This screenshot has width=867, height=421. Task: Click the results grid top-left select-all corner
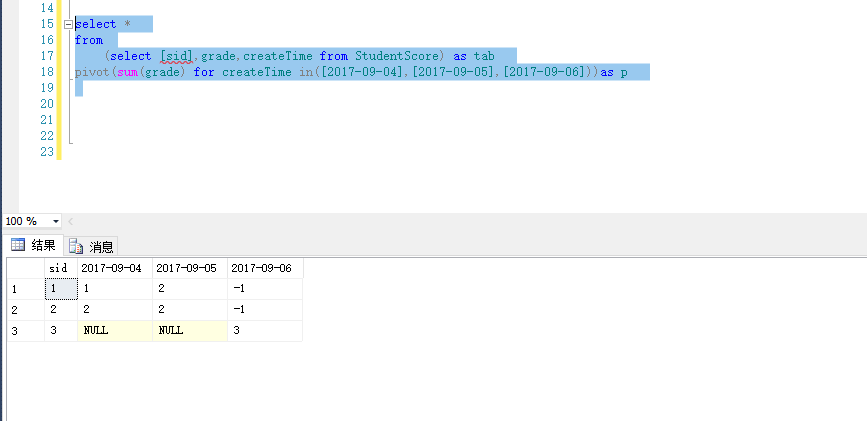click(x=25, y=268)
